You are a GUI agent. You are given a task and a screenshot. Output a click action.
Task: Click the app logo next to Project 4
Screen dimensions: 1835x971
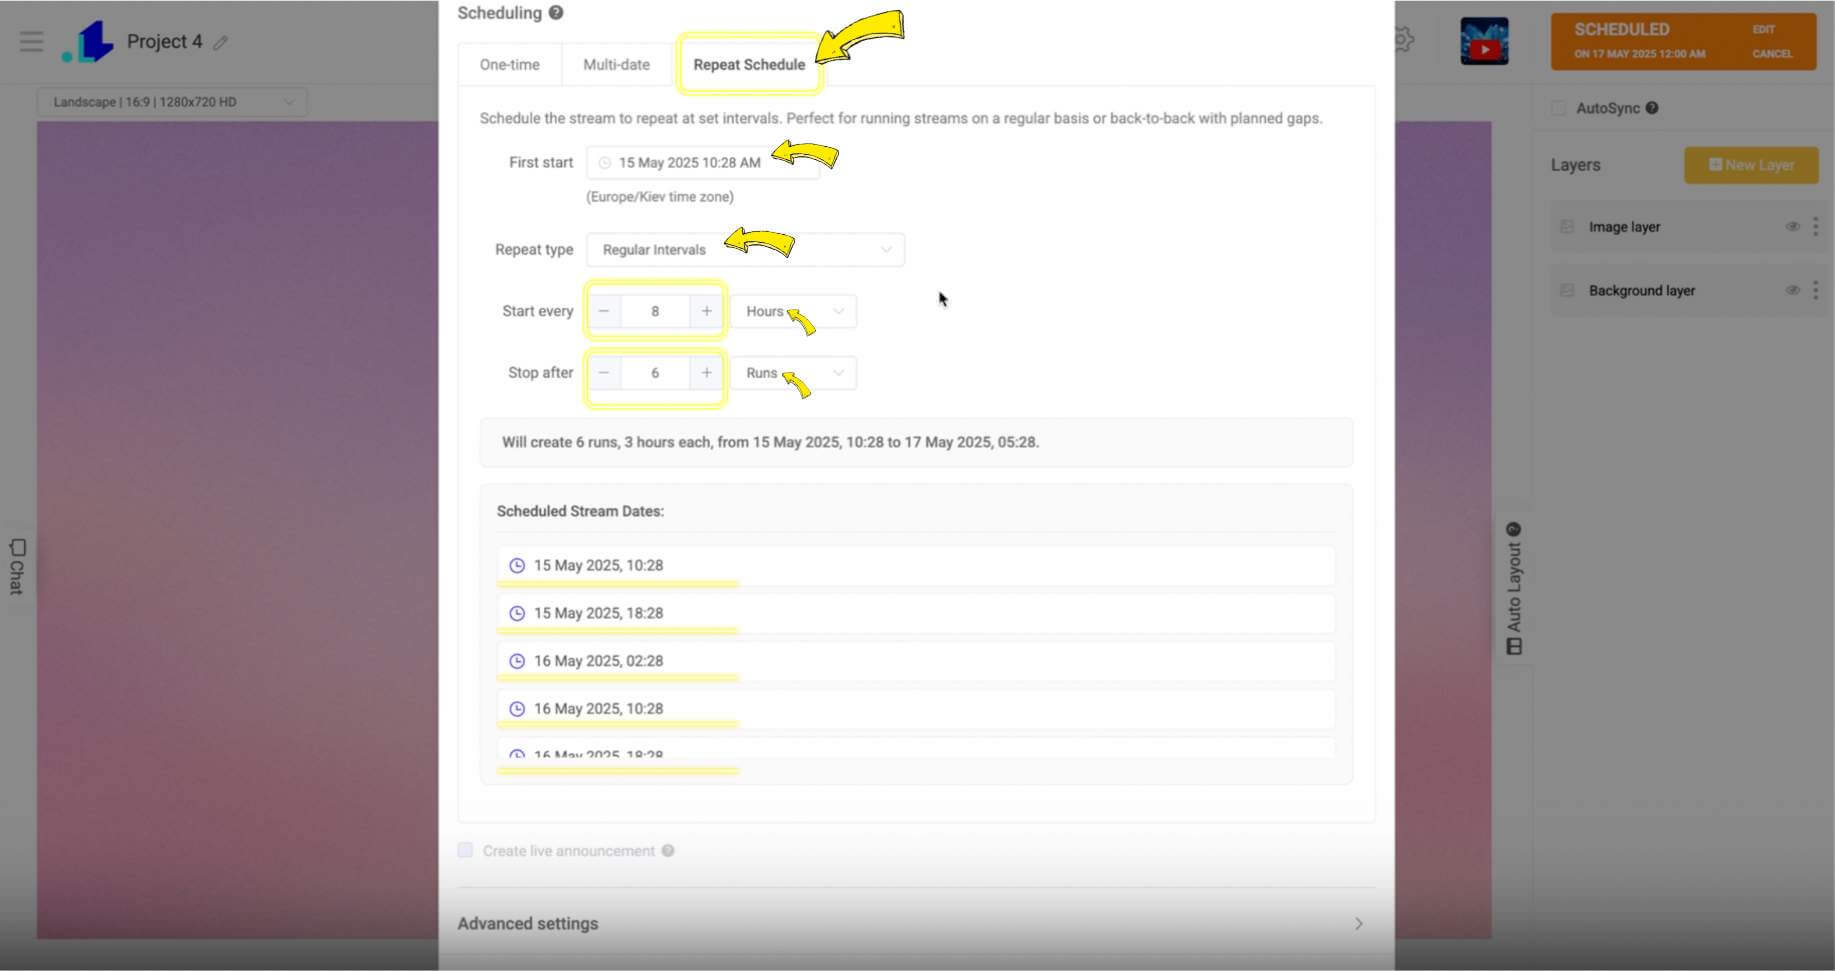pos(88,42)
